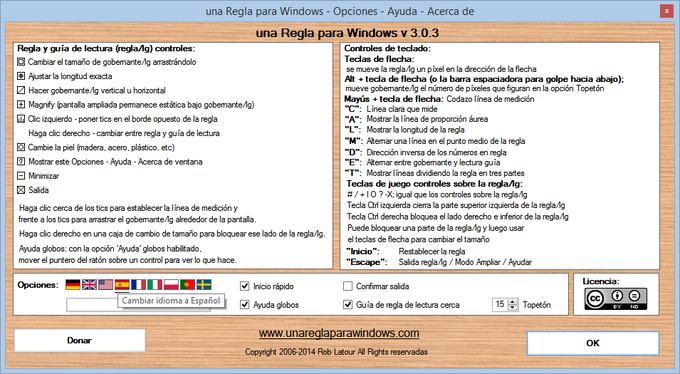Screen dimensions: 680x374
Task: Click the copyright notice text
Action: 336,352
